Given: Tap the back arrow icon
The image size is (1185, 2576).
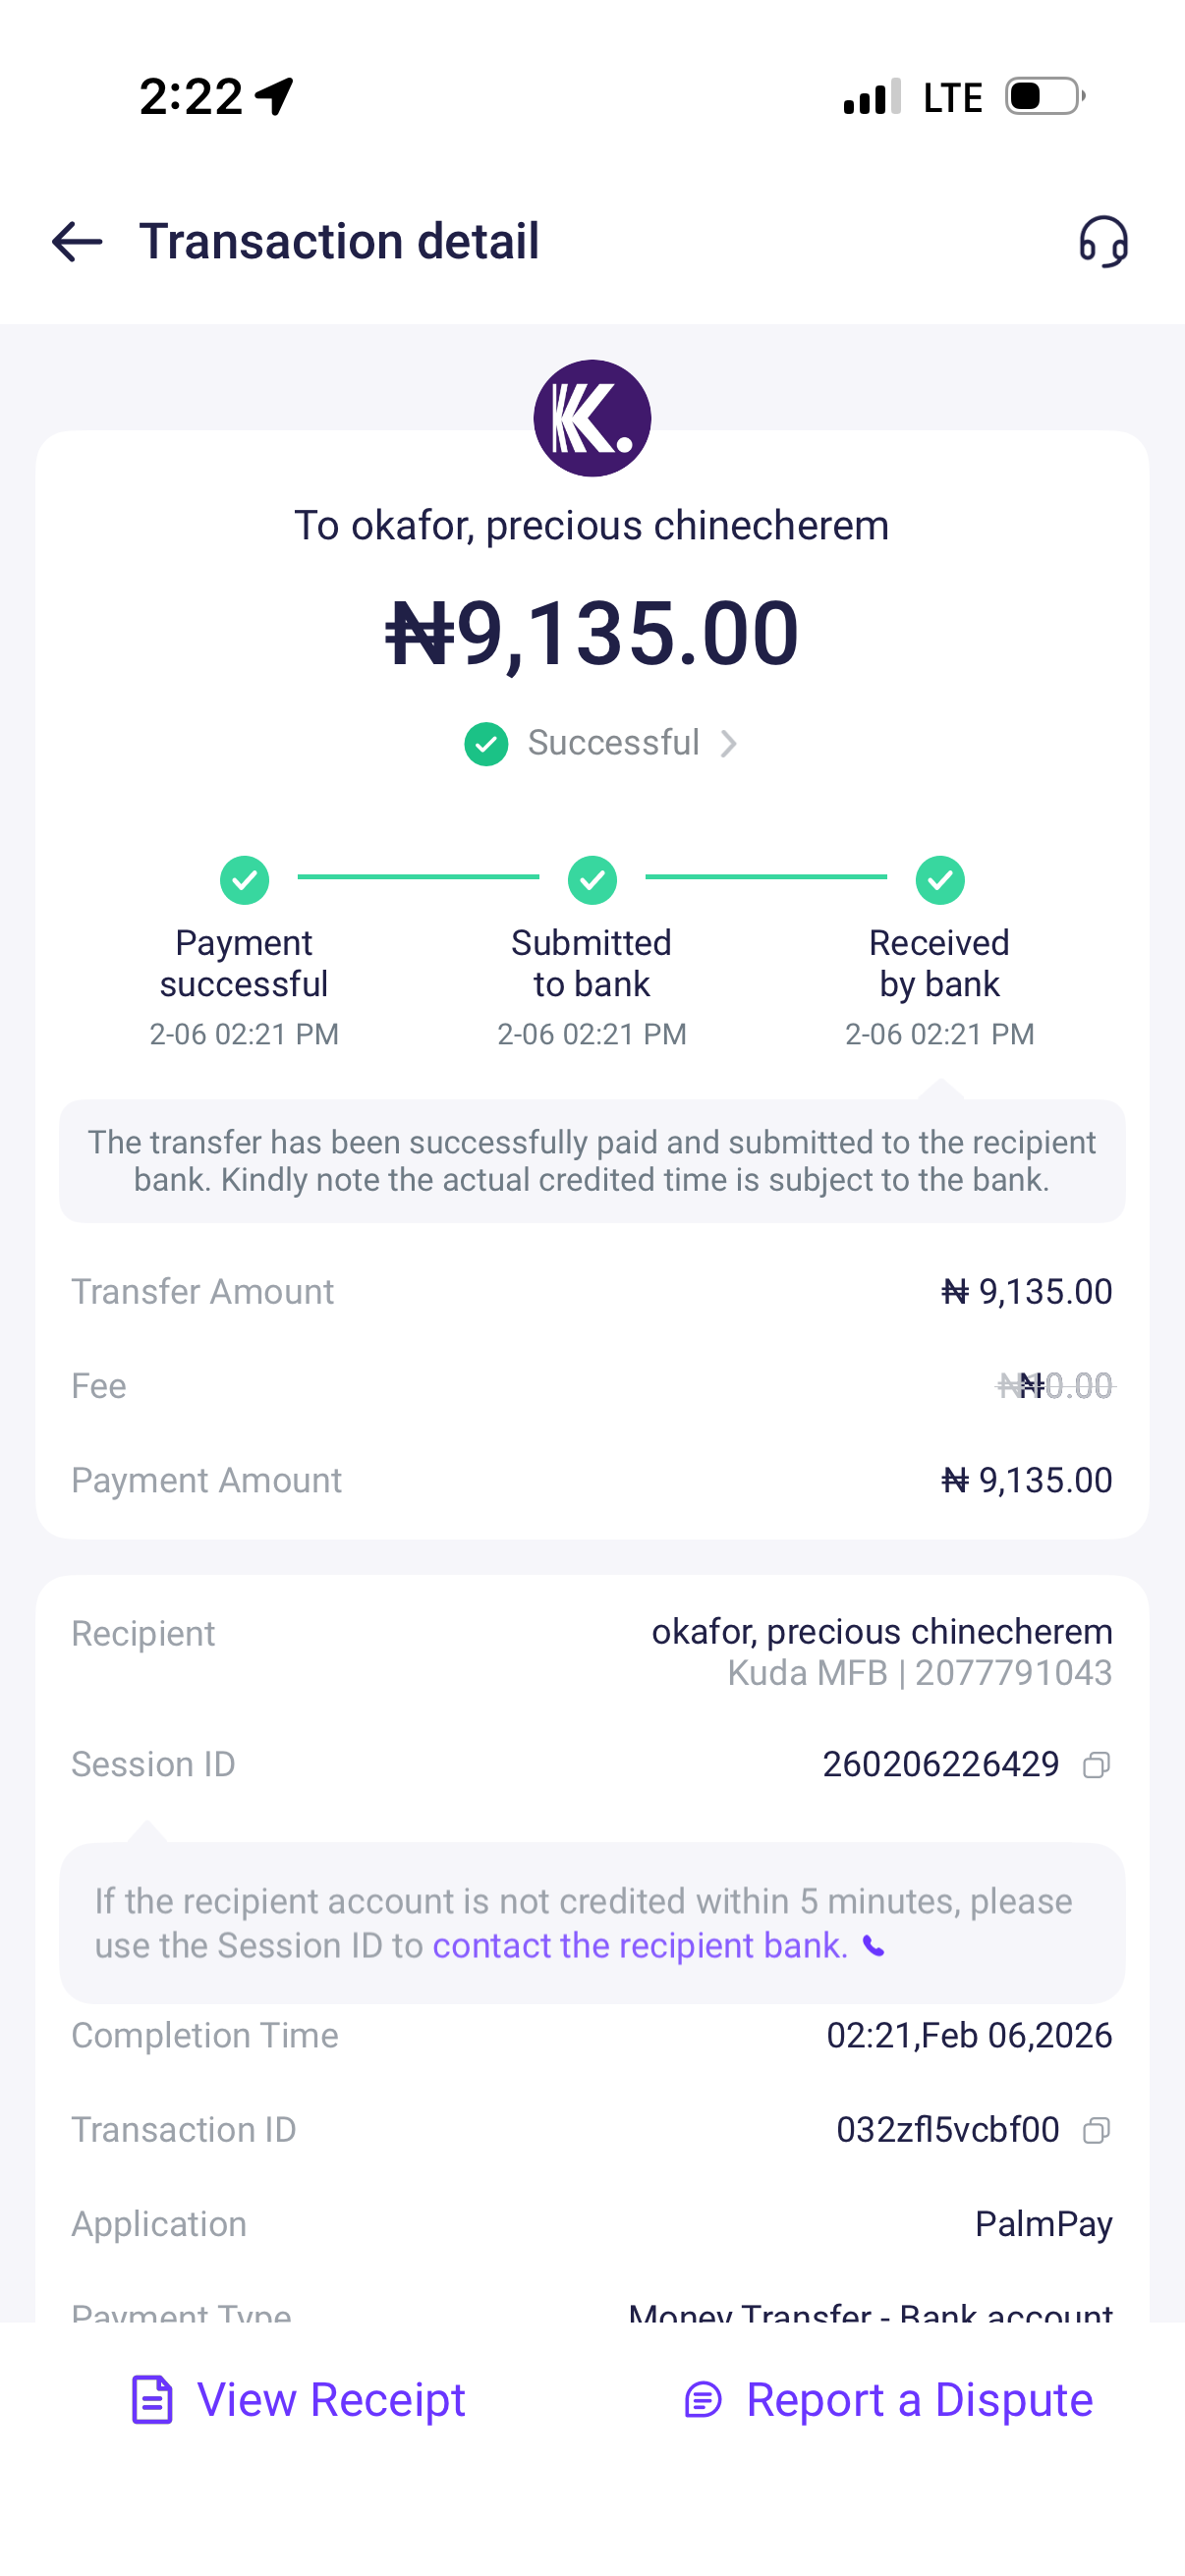Looking at the screenshot, I should 77,241.
